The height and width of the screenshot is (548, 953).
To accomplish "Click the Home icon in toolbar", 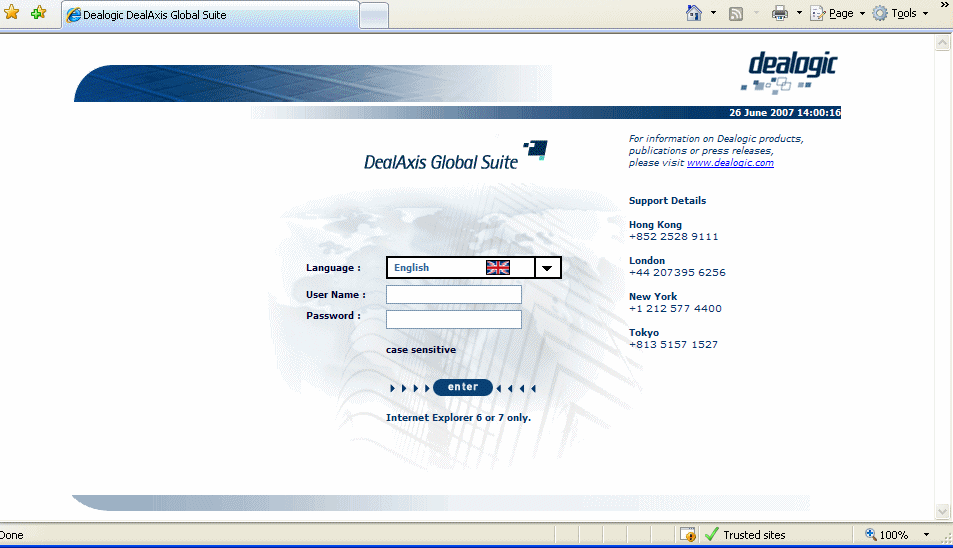I will point(694,13).
